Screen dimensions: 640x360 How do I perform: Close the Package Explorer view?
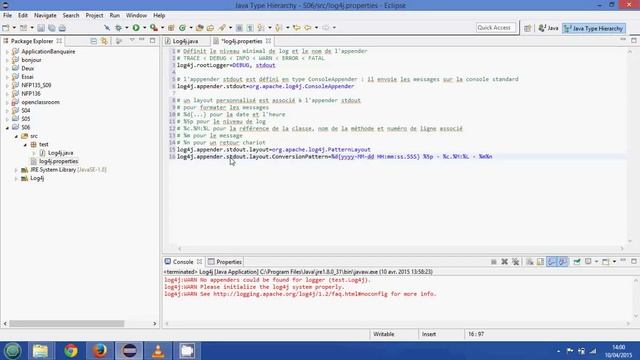[59, 41]
